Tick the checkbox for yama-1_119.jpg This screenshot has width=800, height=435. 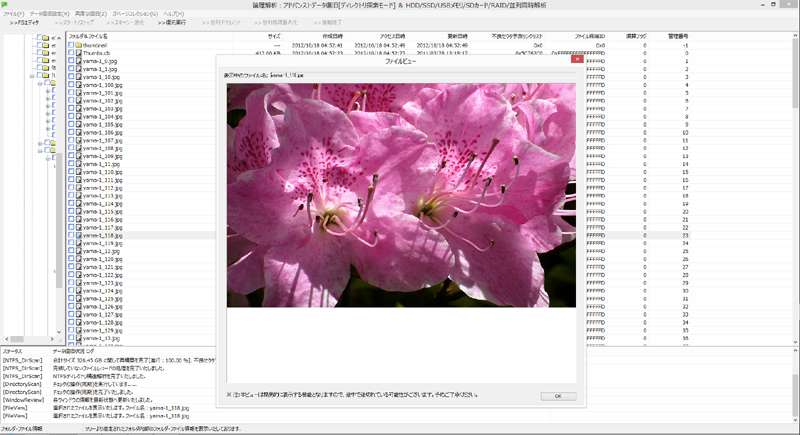click(71, 243)
